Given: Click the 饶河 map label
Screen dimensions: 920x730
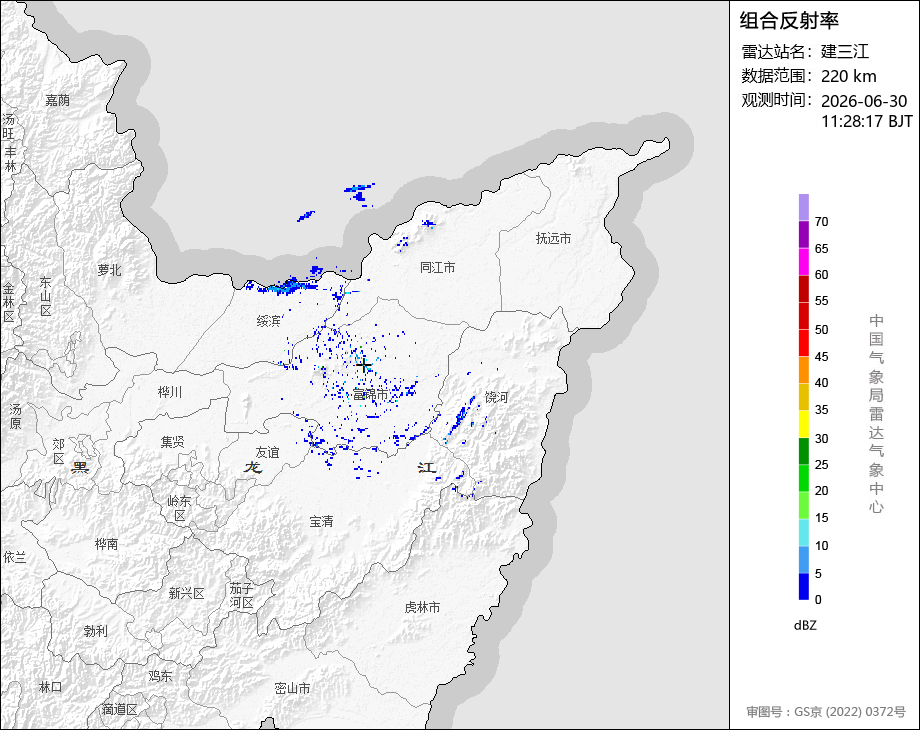Looking at the screenshot, I should coord(496,397).
